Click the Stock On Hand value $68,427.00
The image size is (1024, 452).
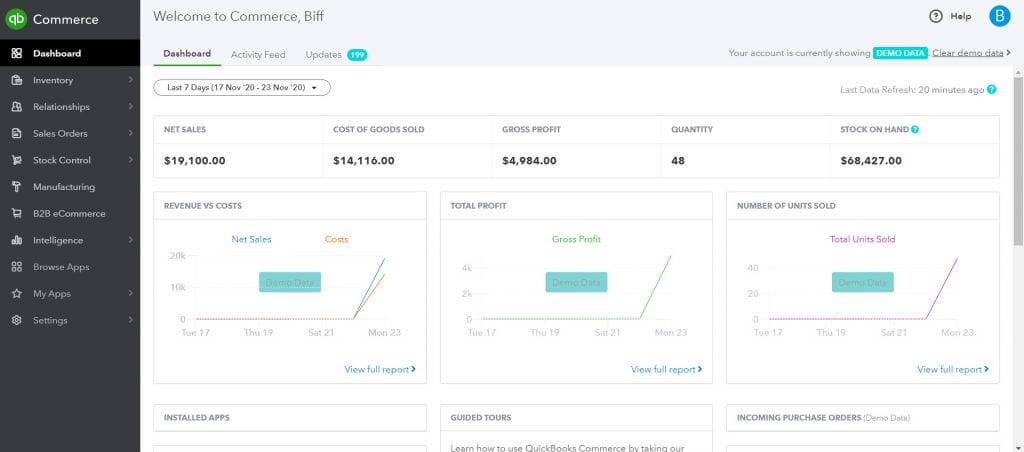871,161
